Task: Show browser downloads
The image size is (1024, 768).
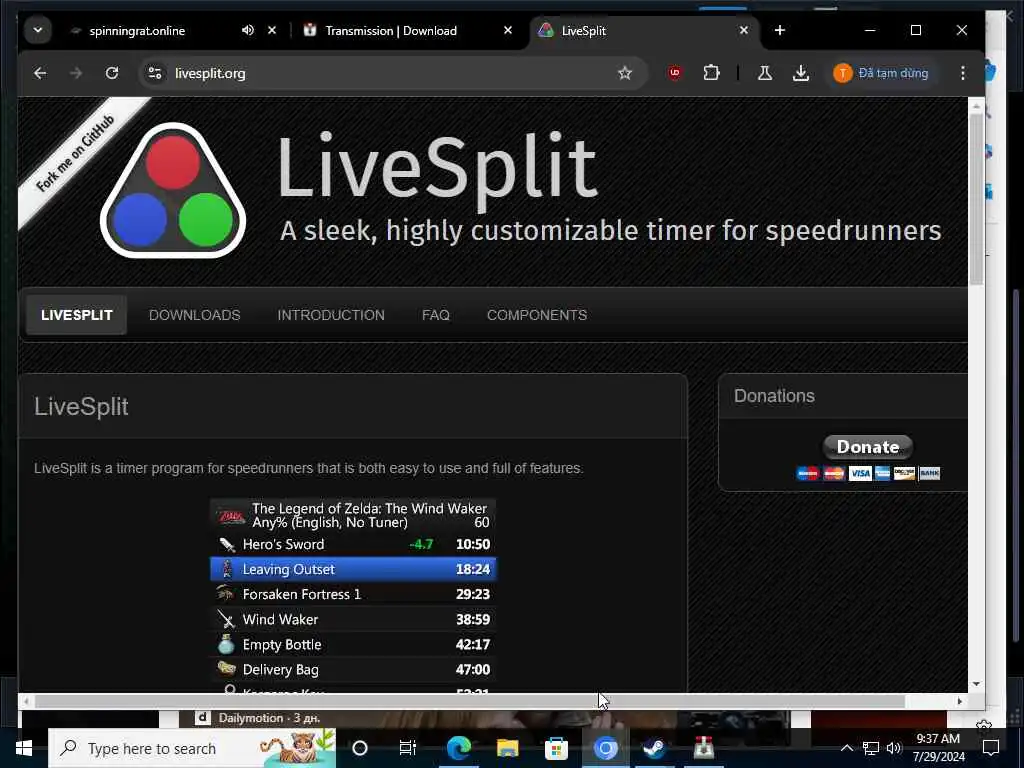Action: click(801, 73)
